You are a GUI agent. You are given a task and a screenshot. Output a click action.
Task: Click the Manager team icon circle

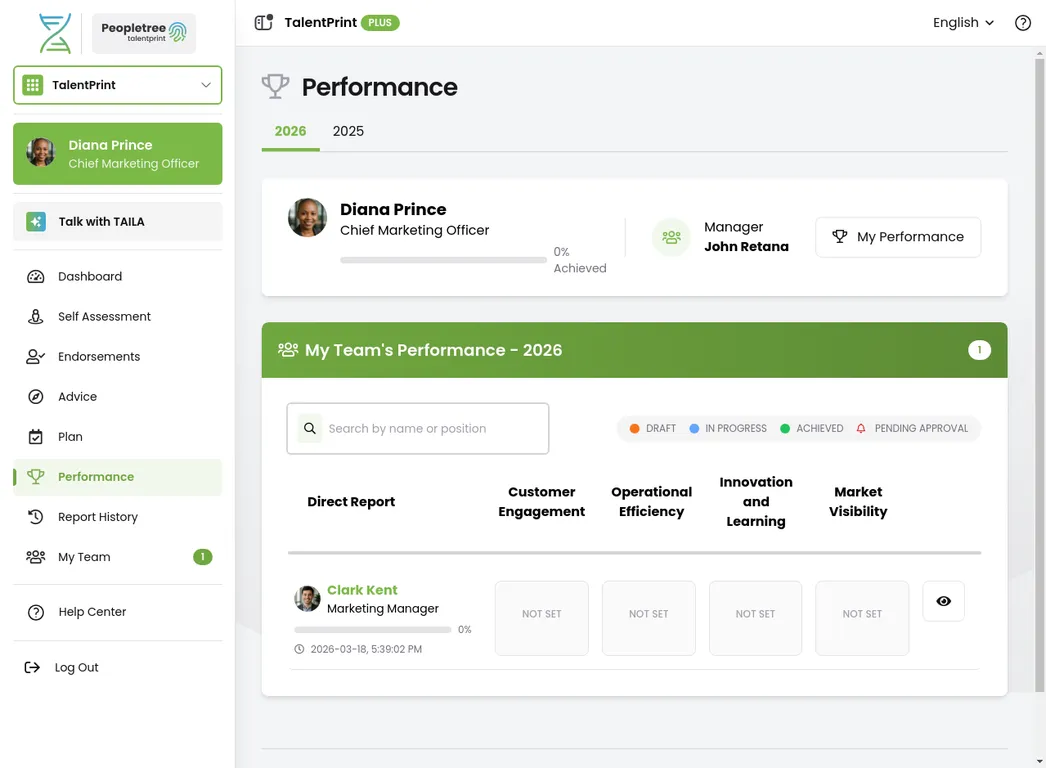click(x=671, y=237)
